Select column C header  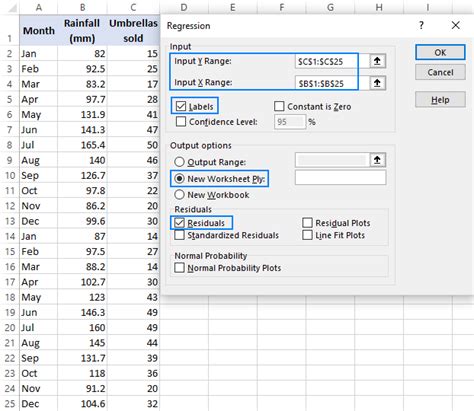coord(133,7)
